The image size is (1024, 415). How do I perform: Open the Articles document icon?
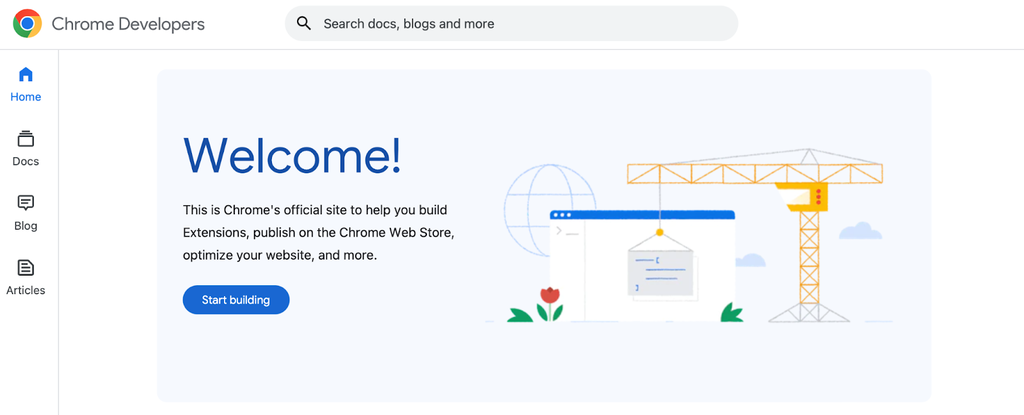click(x=25, y=267)
